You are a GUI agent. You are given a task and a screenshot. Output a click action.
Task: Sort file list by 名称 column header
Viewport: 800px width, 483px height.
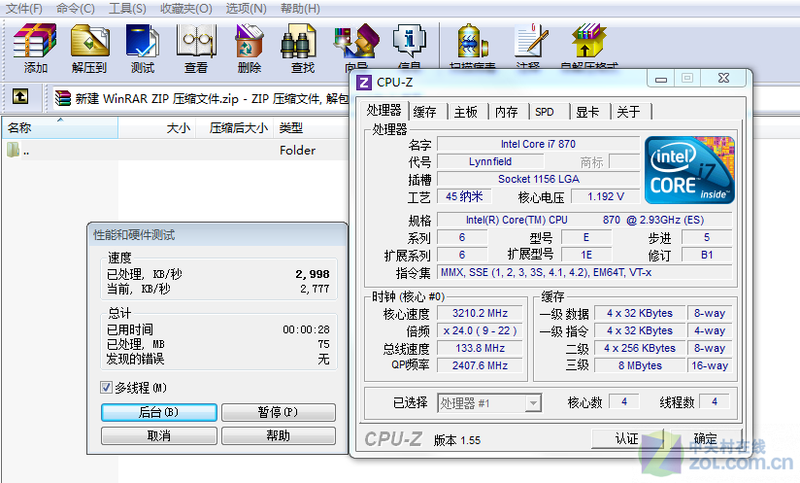[x=60, y=128]
